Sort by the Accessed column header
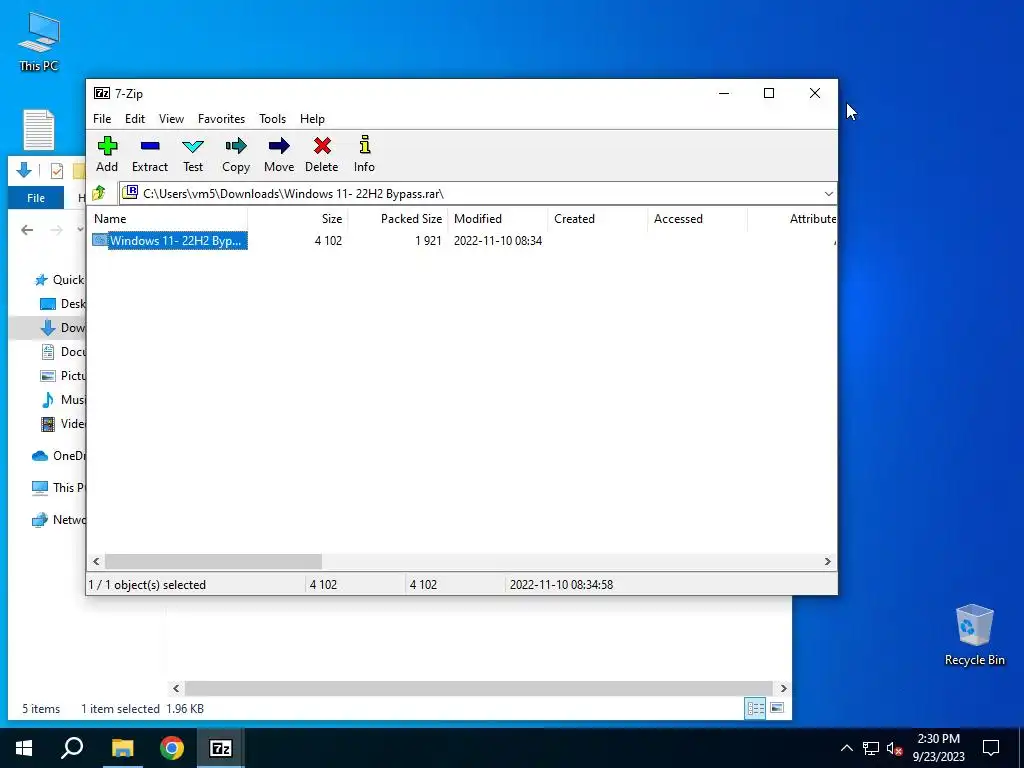Viewport: 1024px width, 768px height. (x=697, y=219)
